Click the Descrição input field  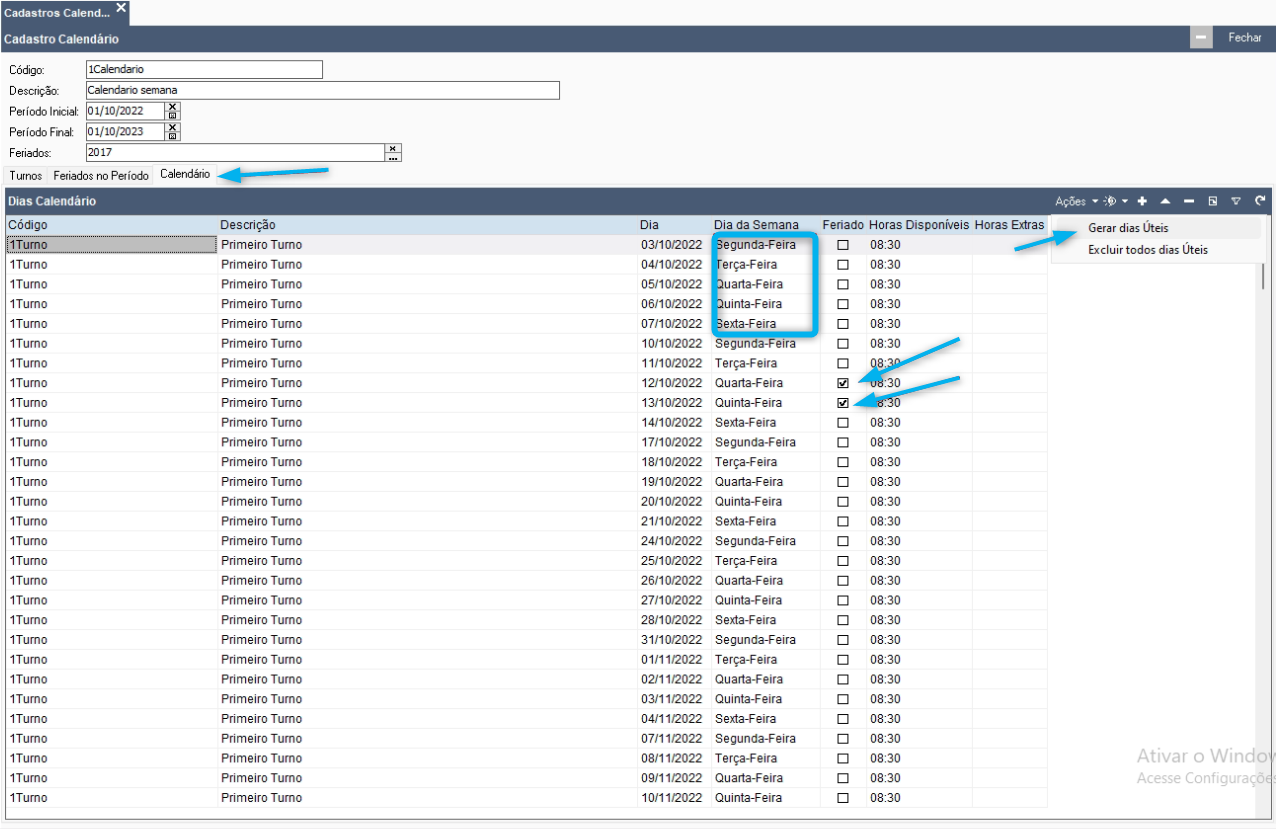tap(322, 91)
